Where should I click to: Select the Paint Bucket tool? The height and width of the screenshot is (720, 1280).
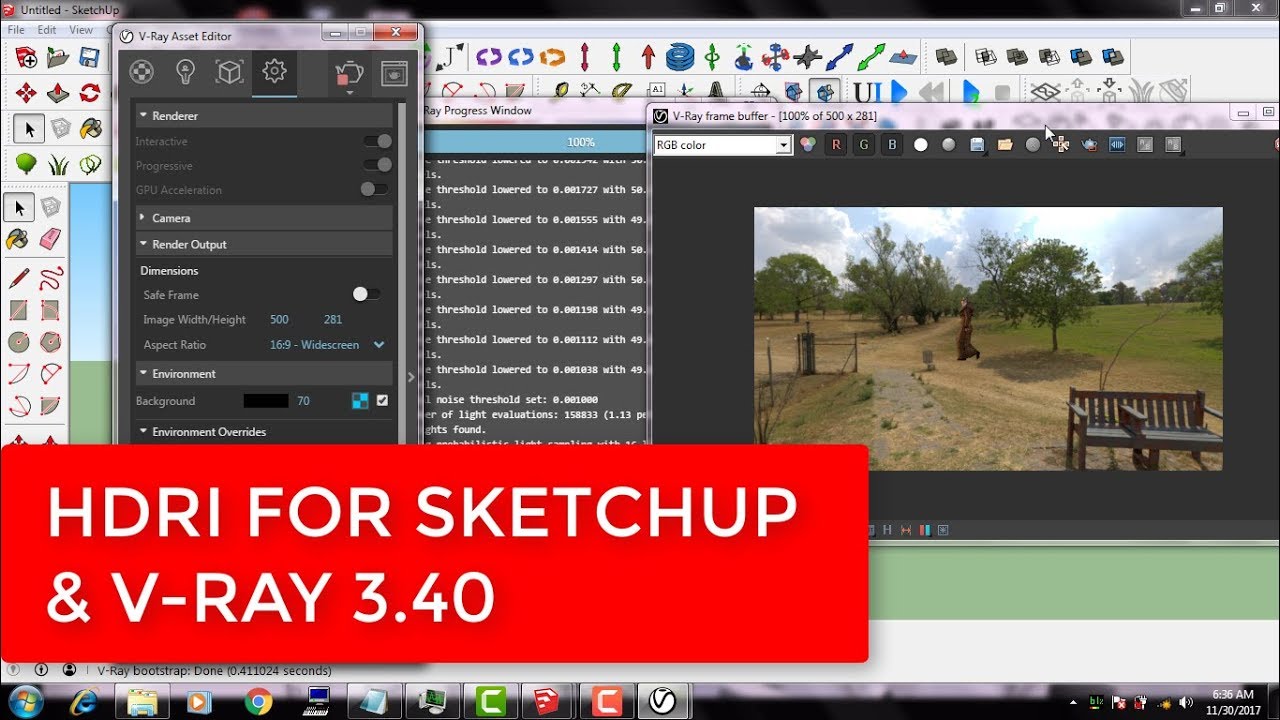pyautogui.click(x=18, y=240)
